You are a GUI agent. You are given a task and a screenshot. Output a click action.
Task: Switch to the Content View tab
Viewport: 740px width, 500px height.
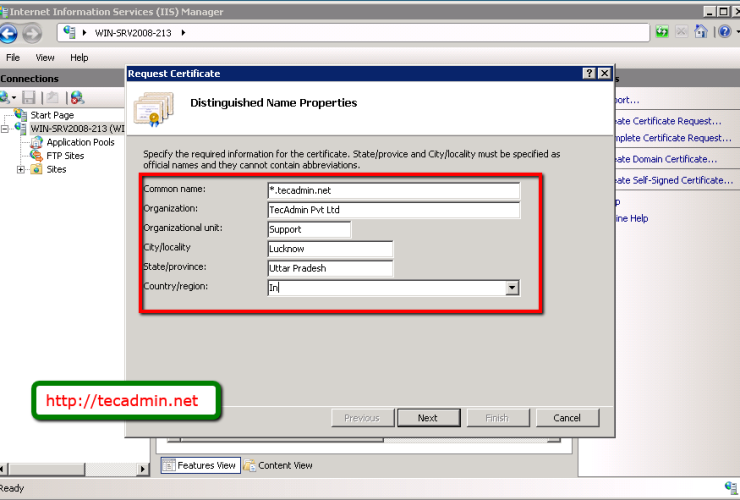(284, 465)
